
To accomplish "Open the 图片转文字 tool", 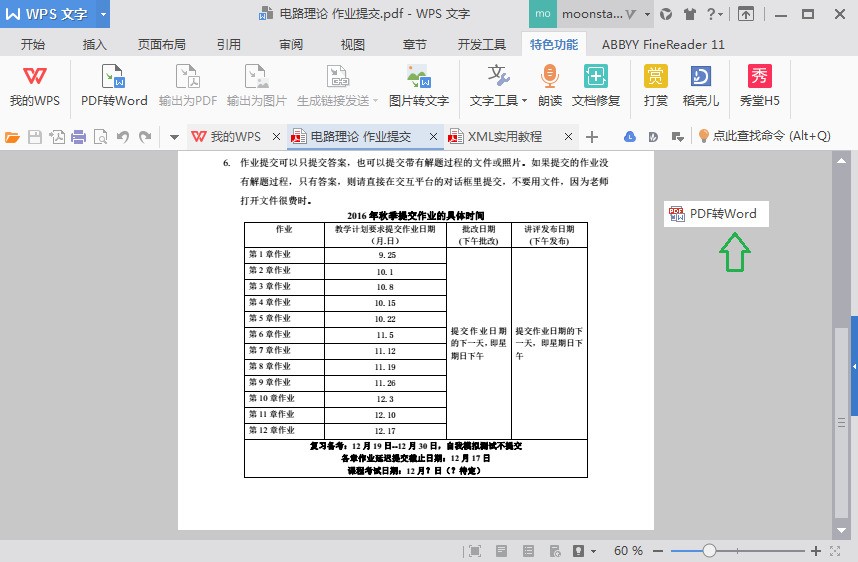I will [419, 86].
